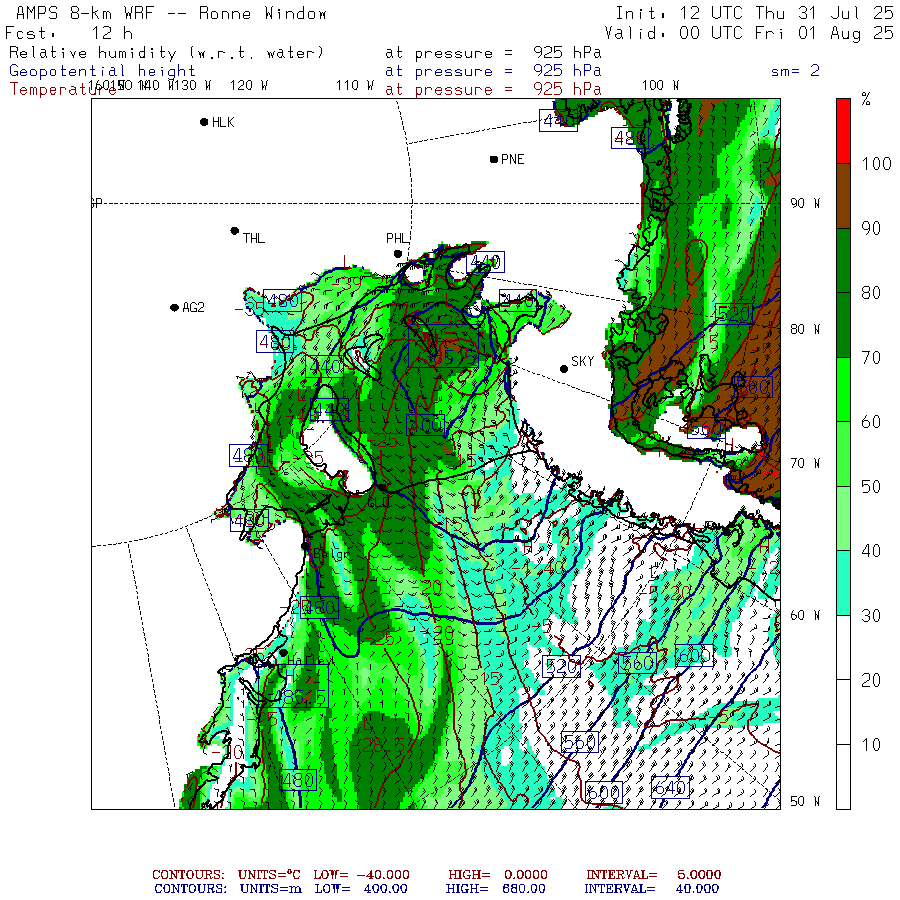Image resolution: width=900 pixels, height=900 pixels.
Task: Pick the white 0–10 legend segment
Action: (843, 777)
